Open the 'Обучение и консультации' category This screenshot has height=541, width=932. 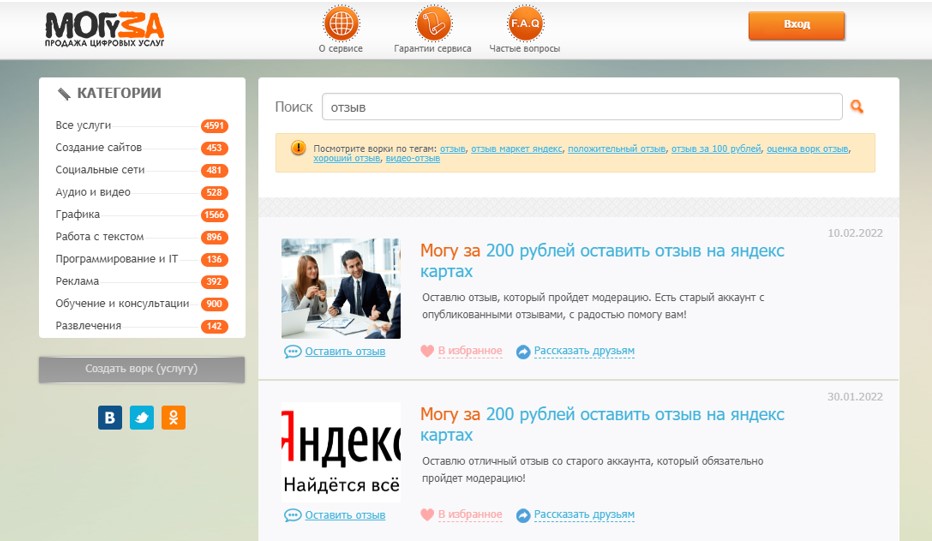pos(122,303)
